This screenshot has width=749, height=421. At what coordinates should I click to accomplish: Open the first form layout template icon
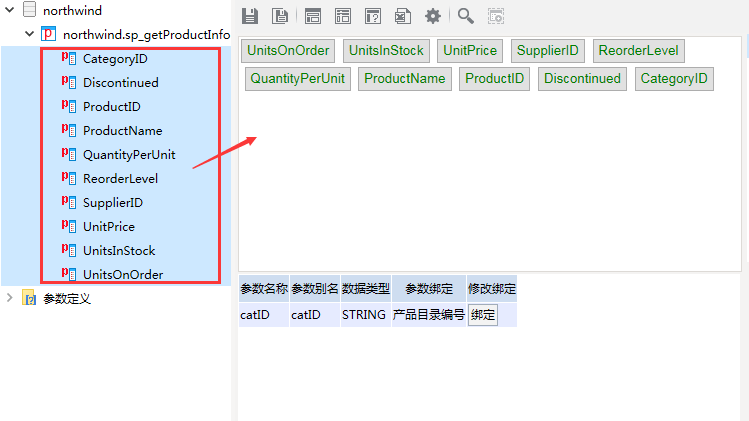pos(313,16)
